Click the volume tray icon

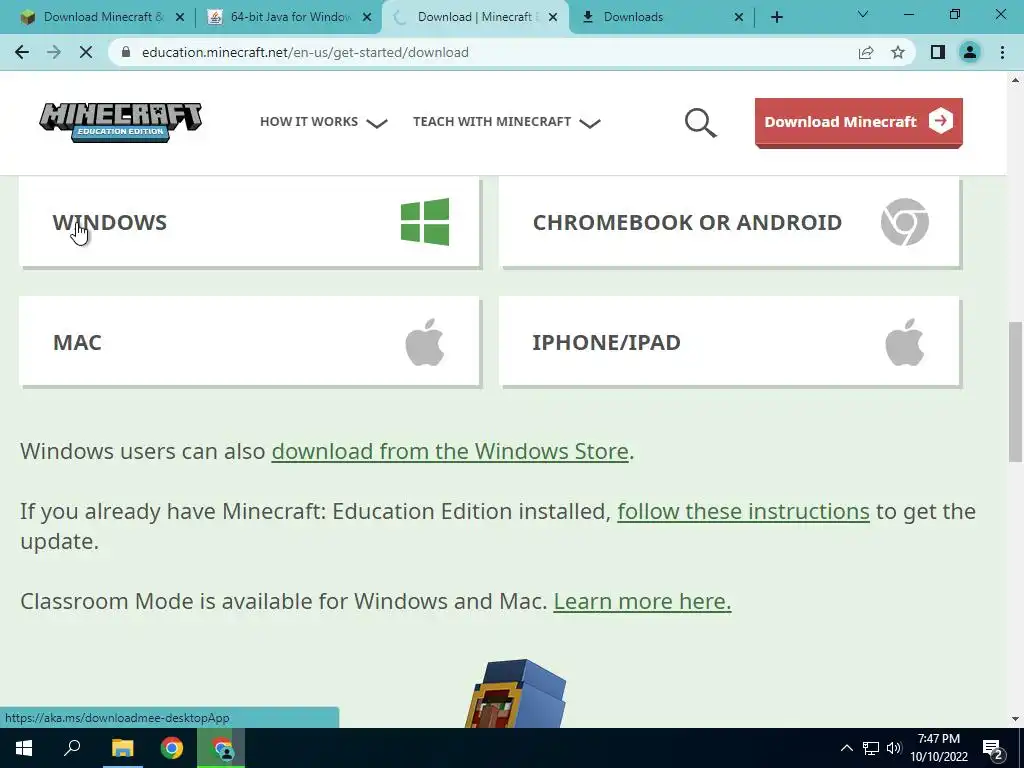click(x=894, y=748)
